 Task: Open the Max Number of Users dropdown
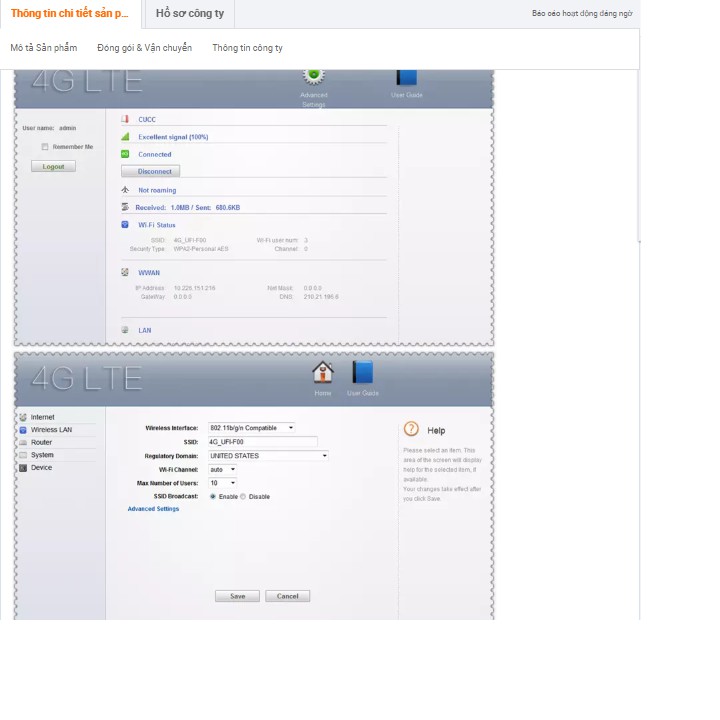tap(222, 483)
